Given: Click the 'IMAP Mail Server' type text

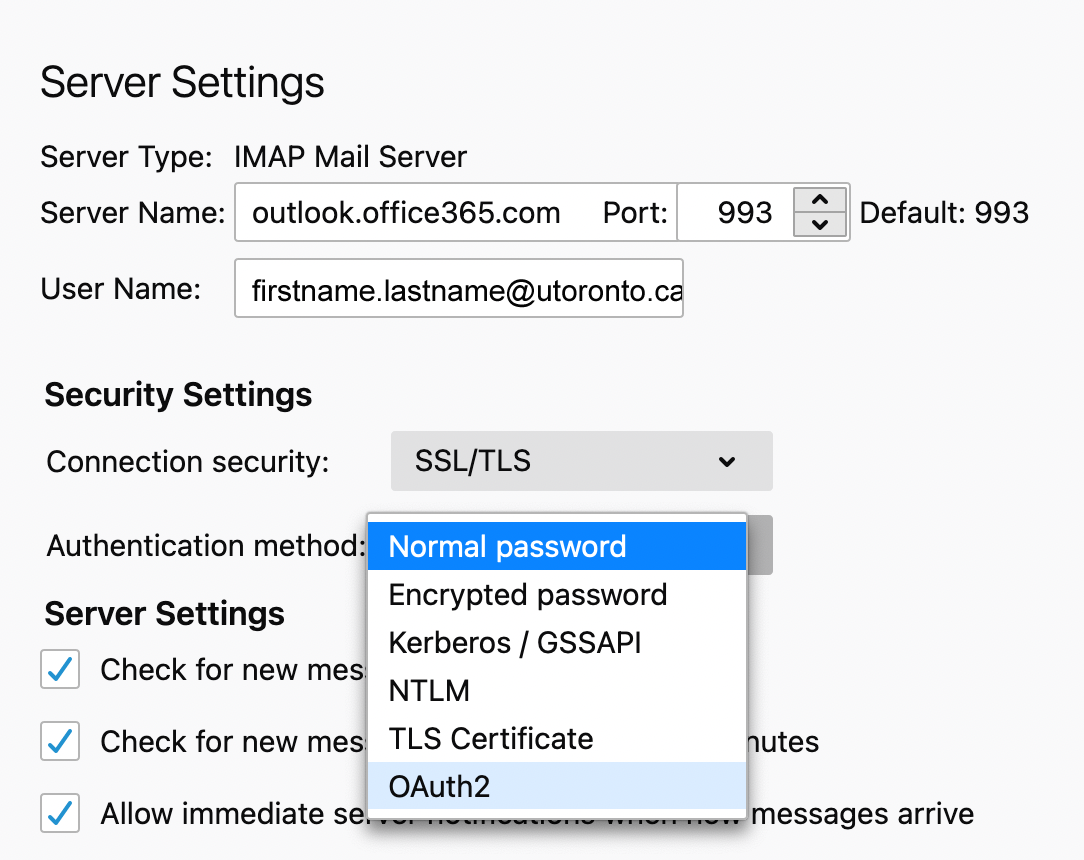Looking at the screenshot, I should click(350, 157).
